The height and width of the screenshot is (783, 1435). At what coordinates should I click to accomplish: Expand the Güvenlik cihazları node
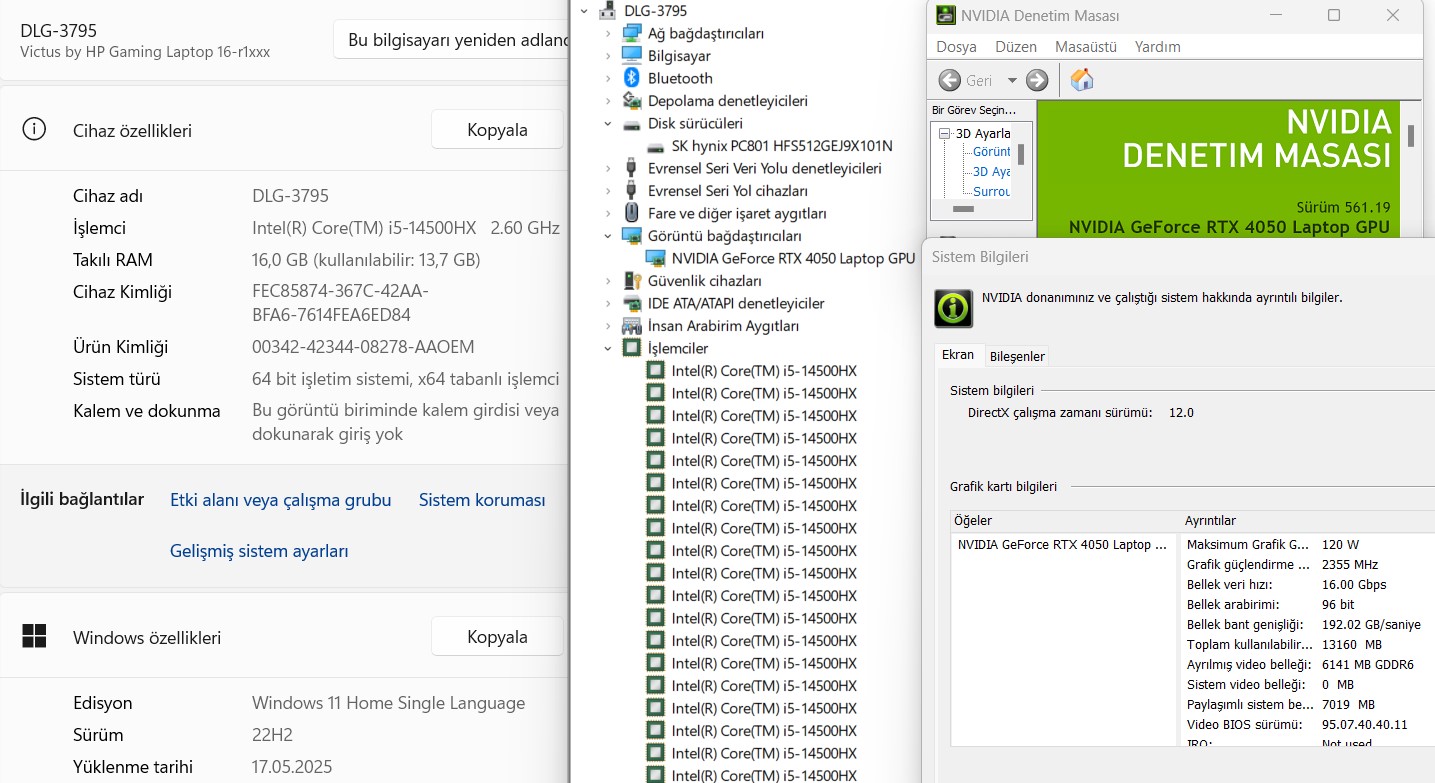607,281
